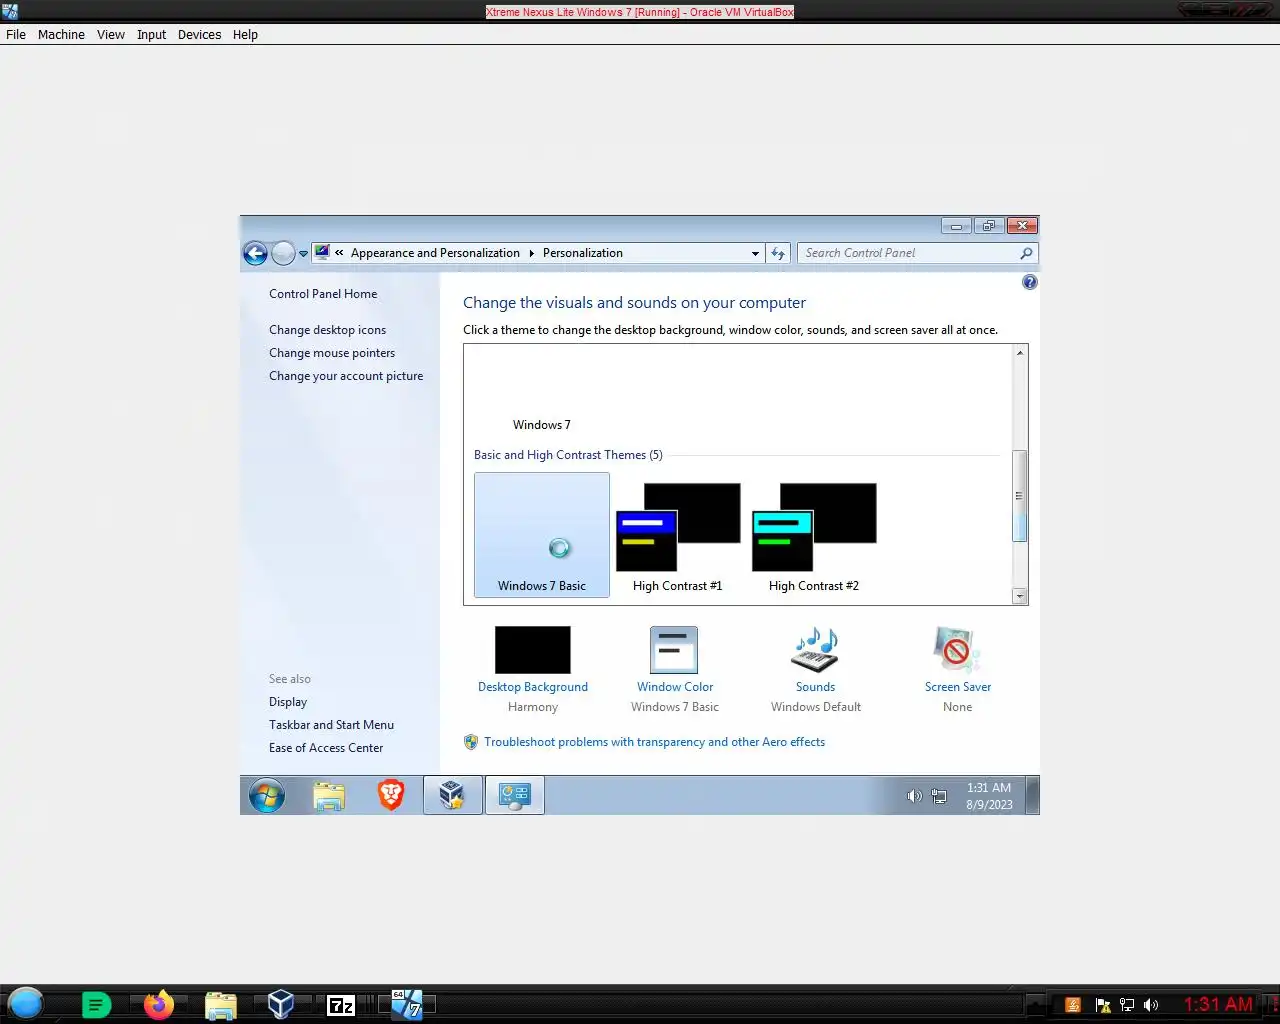
Task: Click the shield icon beside Troubleshoot link
Action: (471, 742)
